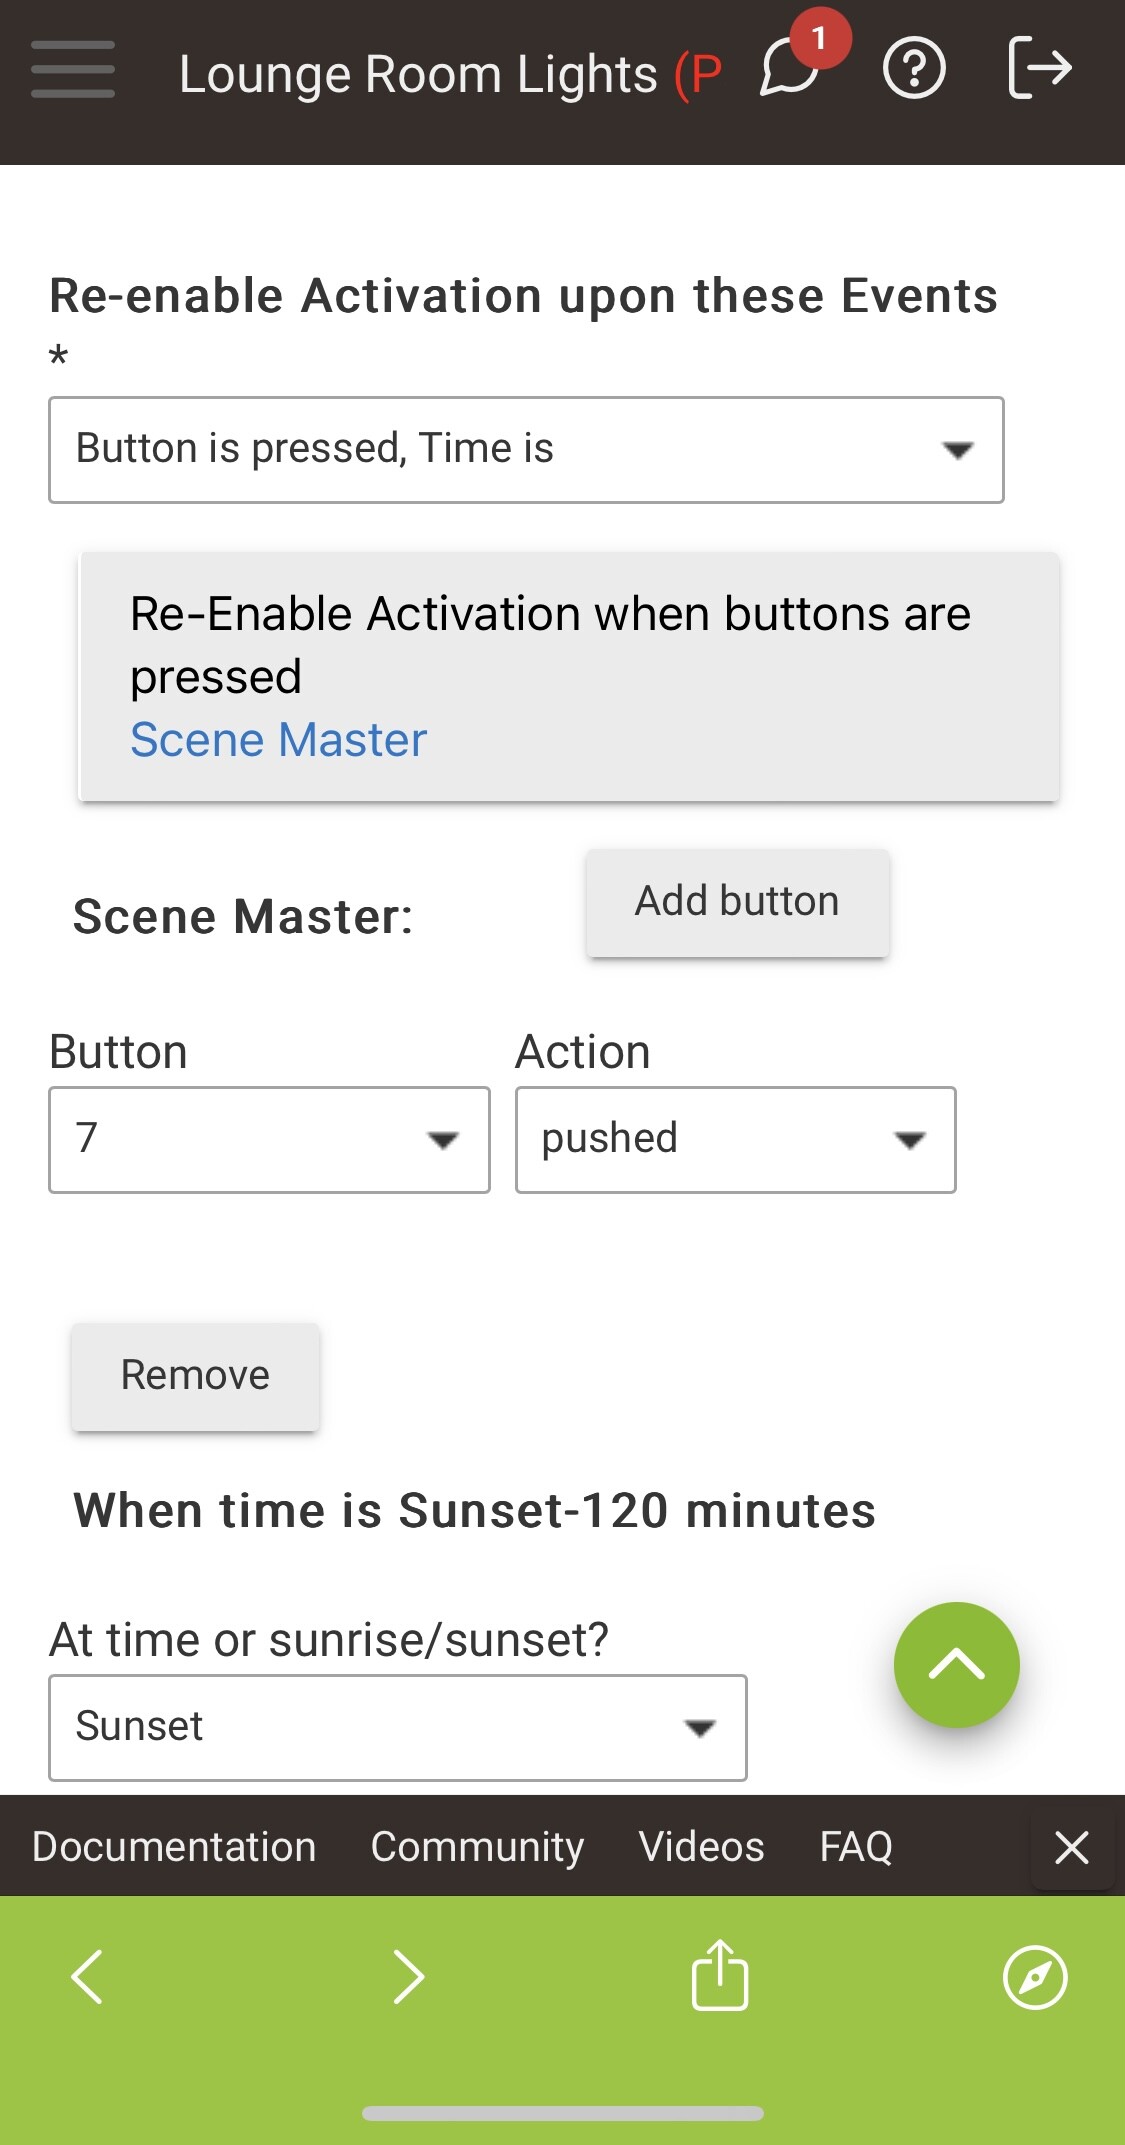Viewport: 1125px width, 2145px height.
Task: Open the Documentation footer link
Action: click(x=174, y=1847)
